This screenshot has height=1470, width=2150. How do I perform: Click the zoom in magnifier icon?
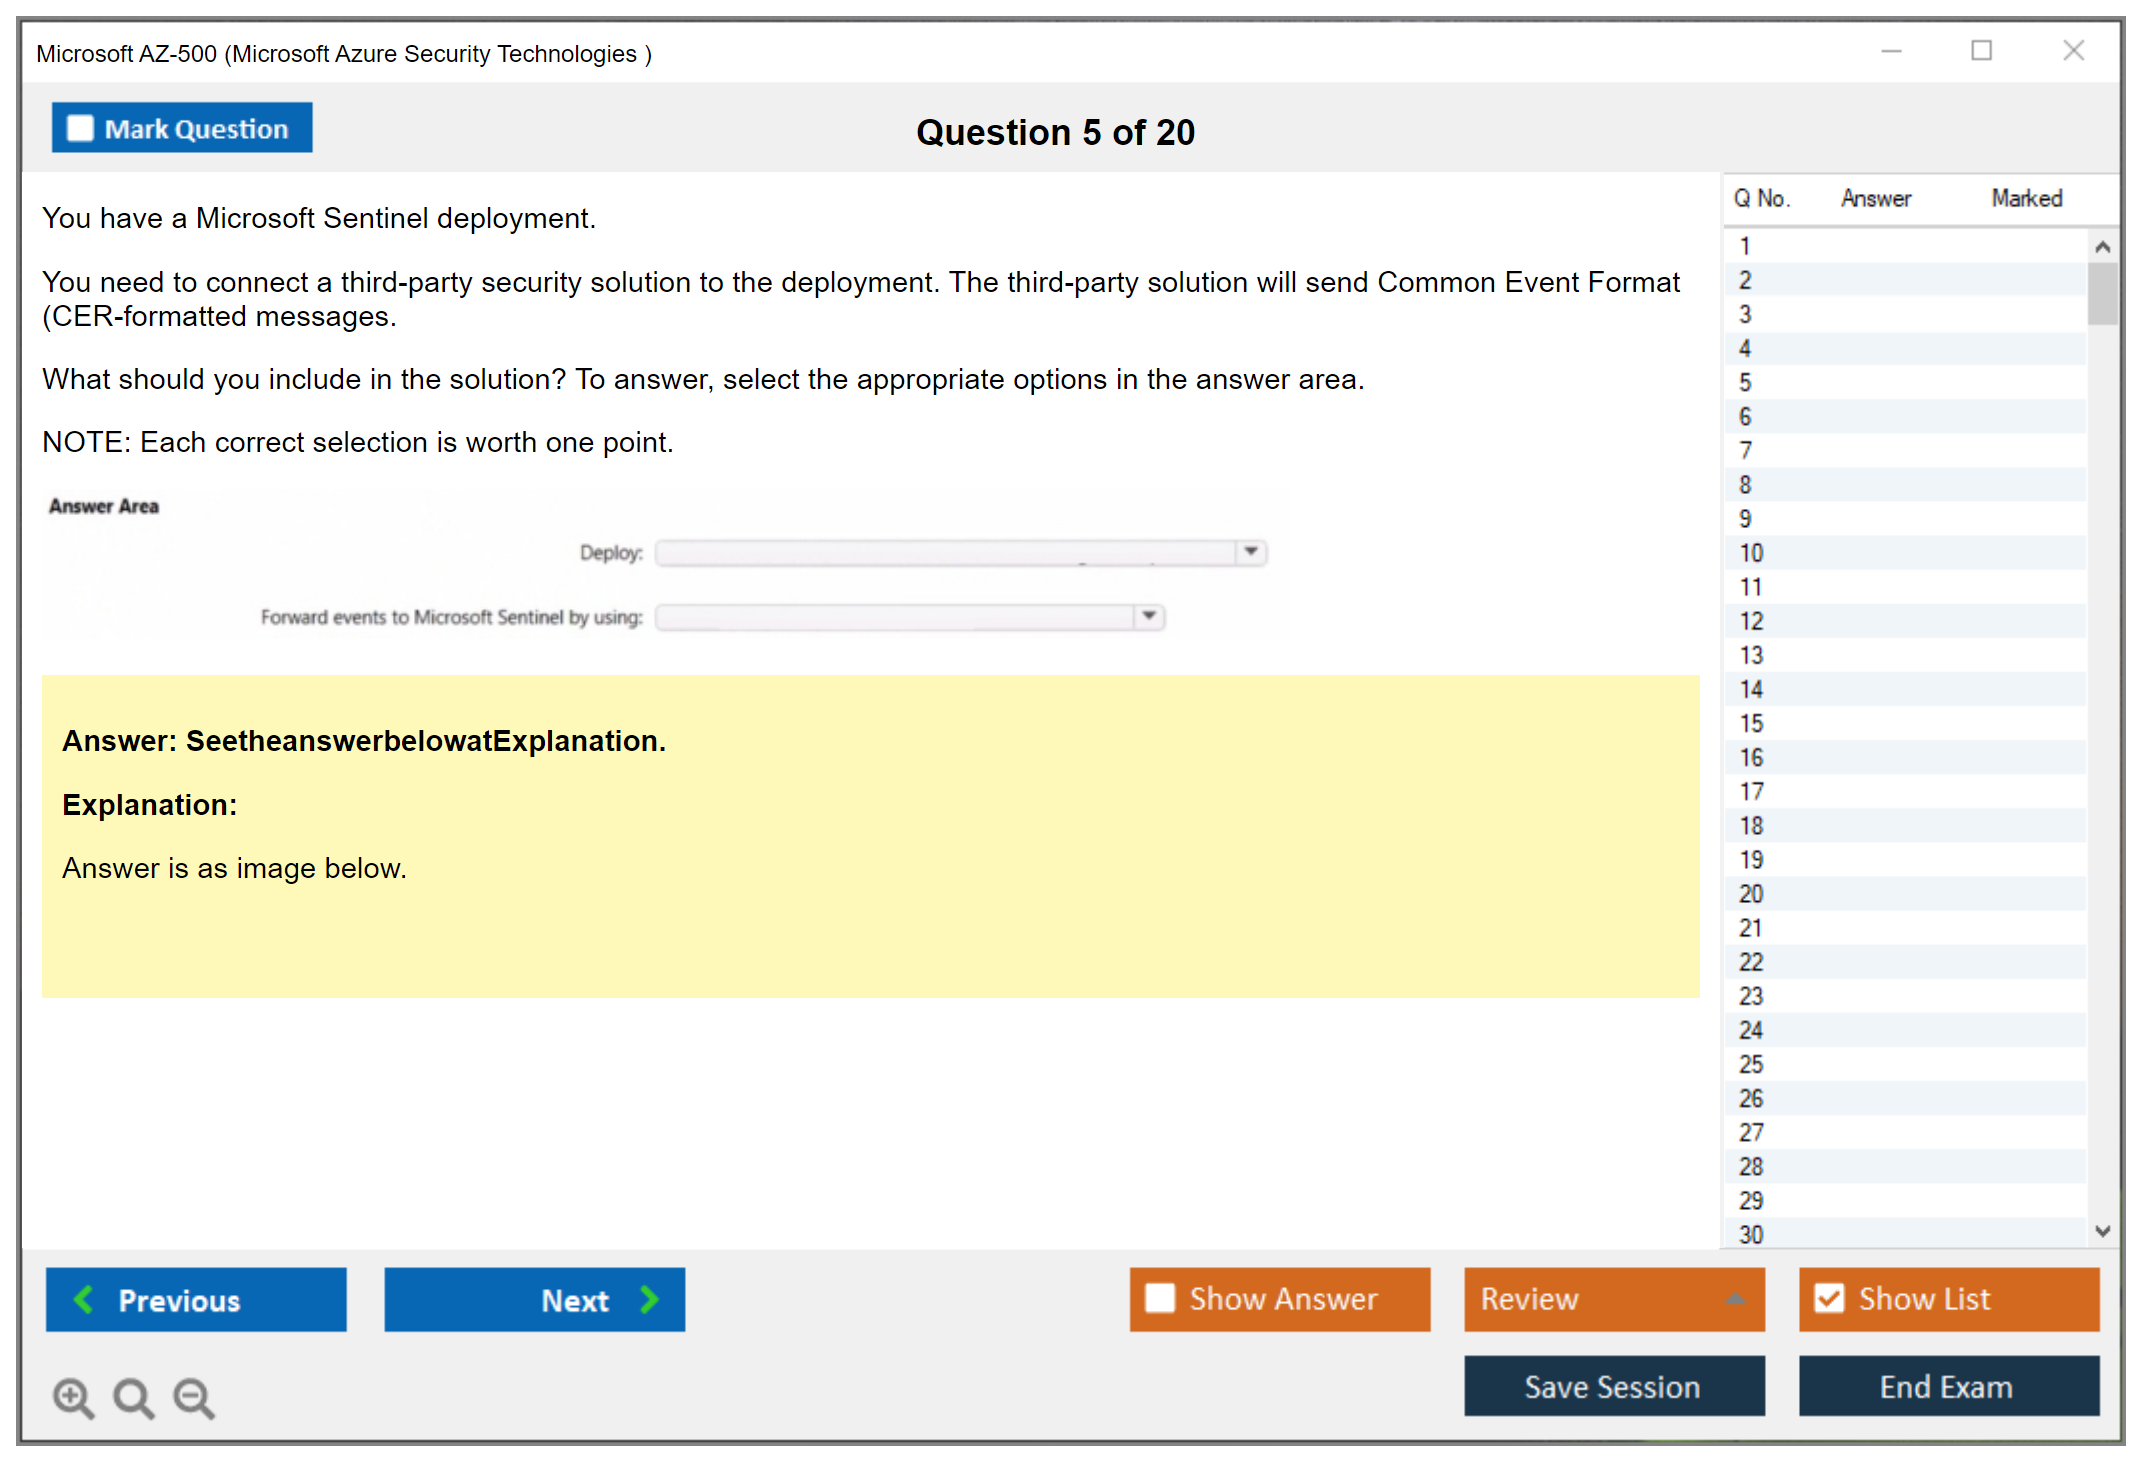[73, 1397]
